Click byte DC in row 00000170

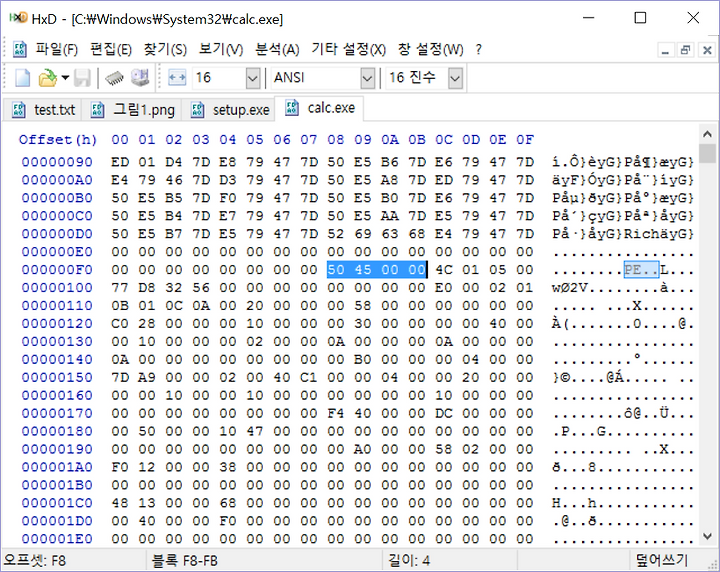click(444, 413)
